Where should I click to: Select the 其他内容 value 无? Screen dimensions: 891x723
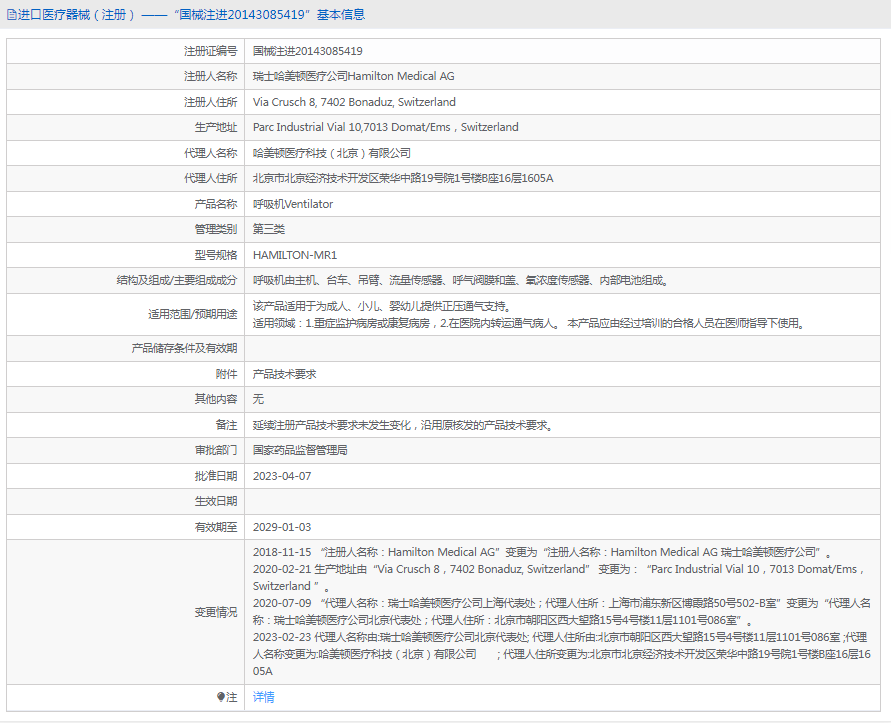[259, 399]
